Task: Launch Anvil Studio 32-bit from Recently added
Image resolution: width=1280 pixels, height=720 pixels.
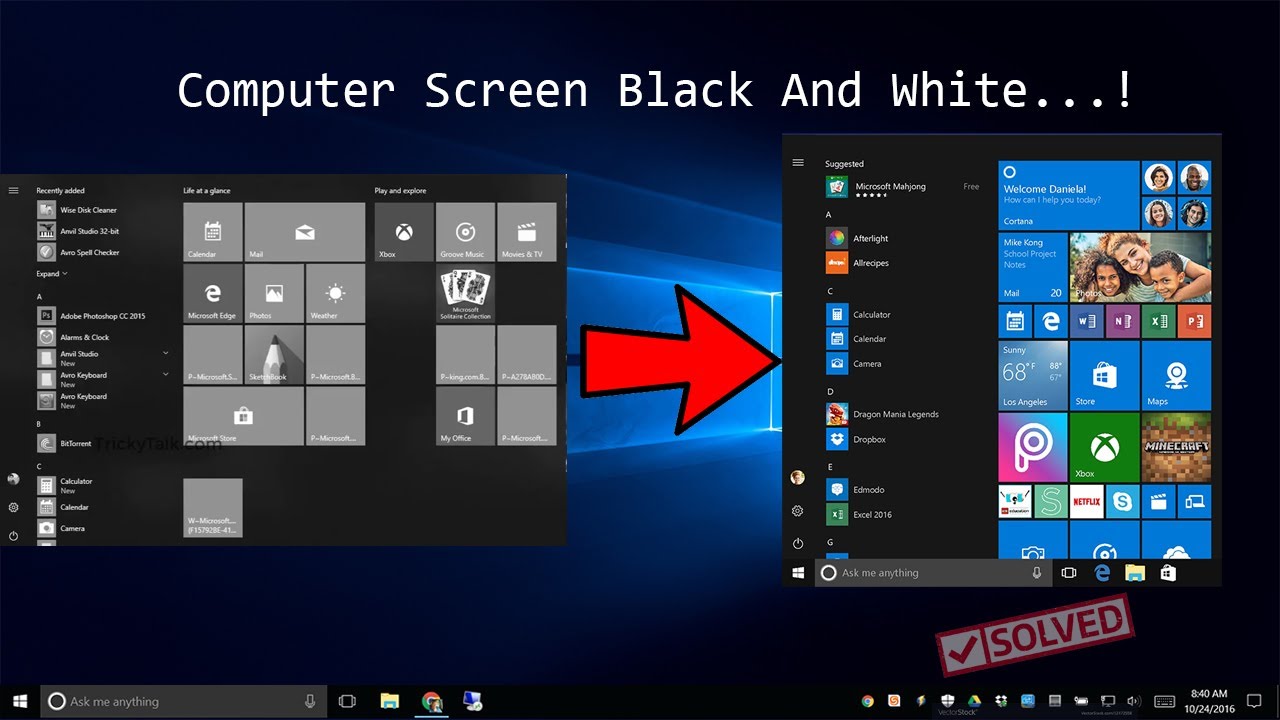Action: point(78,231)
